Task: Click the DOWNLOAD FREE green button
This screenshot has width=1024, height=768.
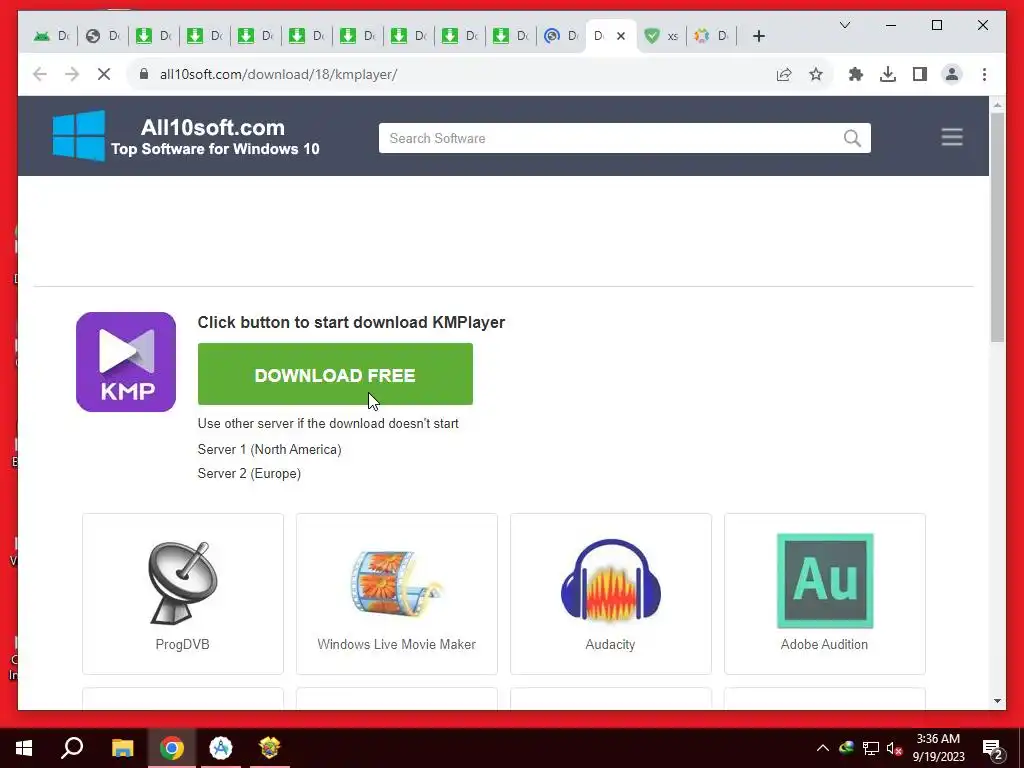Action: (335, 374)
